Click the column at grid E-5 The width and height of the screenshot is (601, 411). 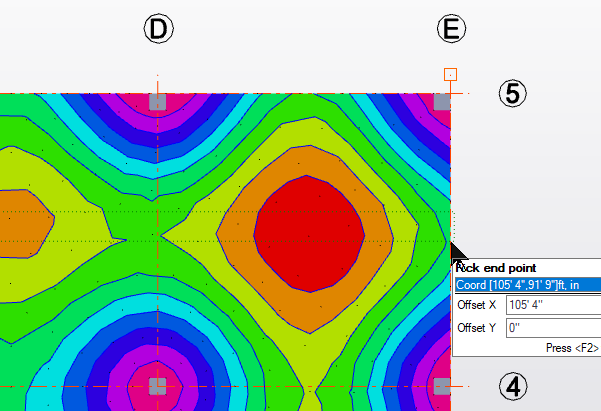click(442, 102)
